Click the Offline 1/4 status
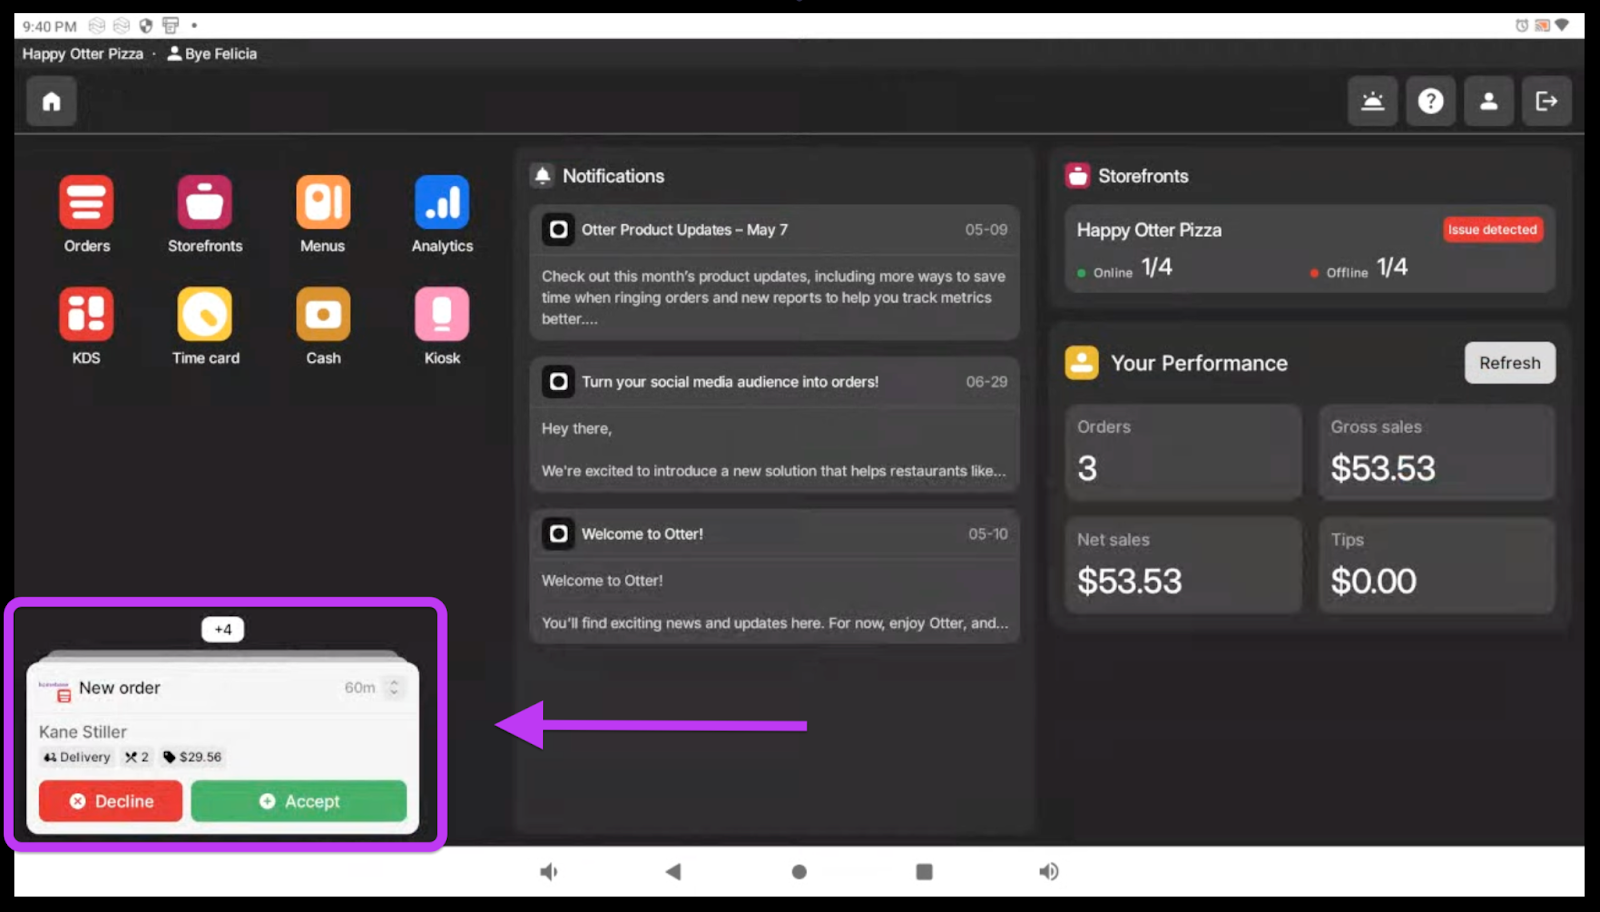This screenshot has height=912, width=1600. [x=1359, y=268]
